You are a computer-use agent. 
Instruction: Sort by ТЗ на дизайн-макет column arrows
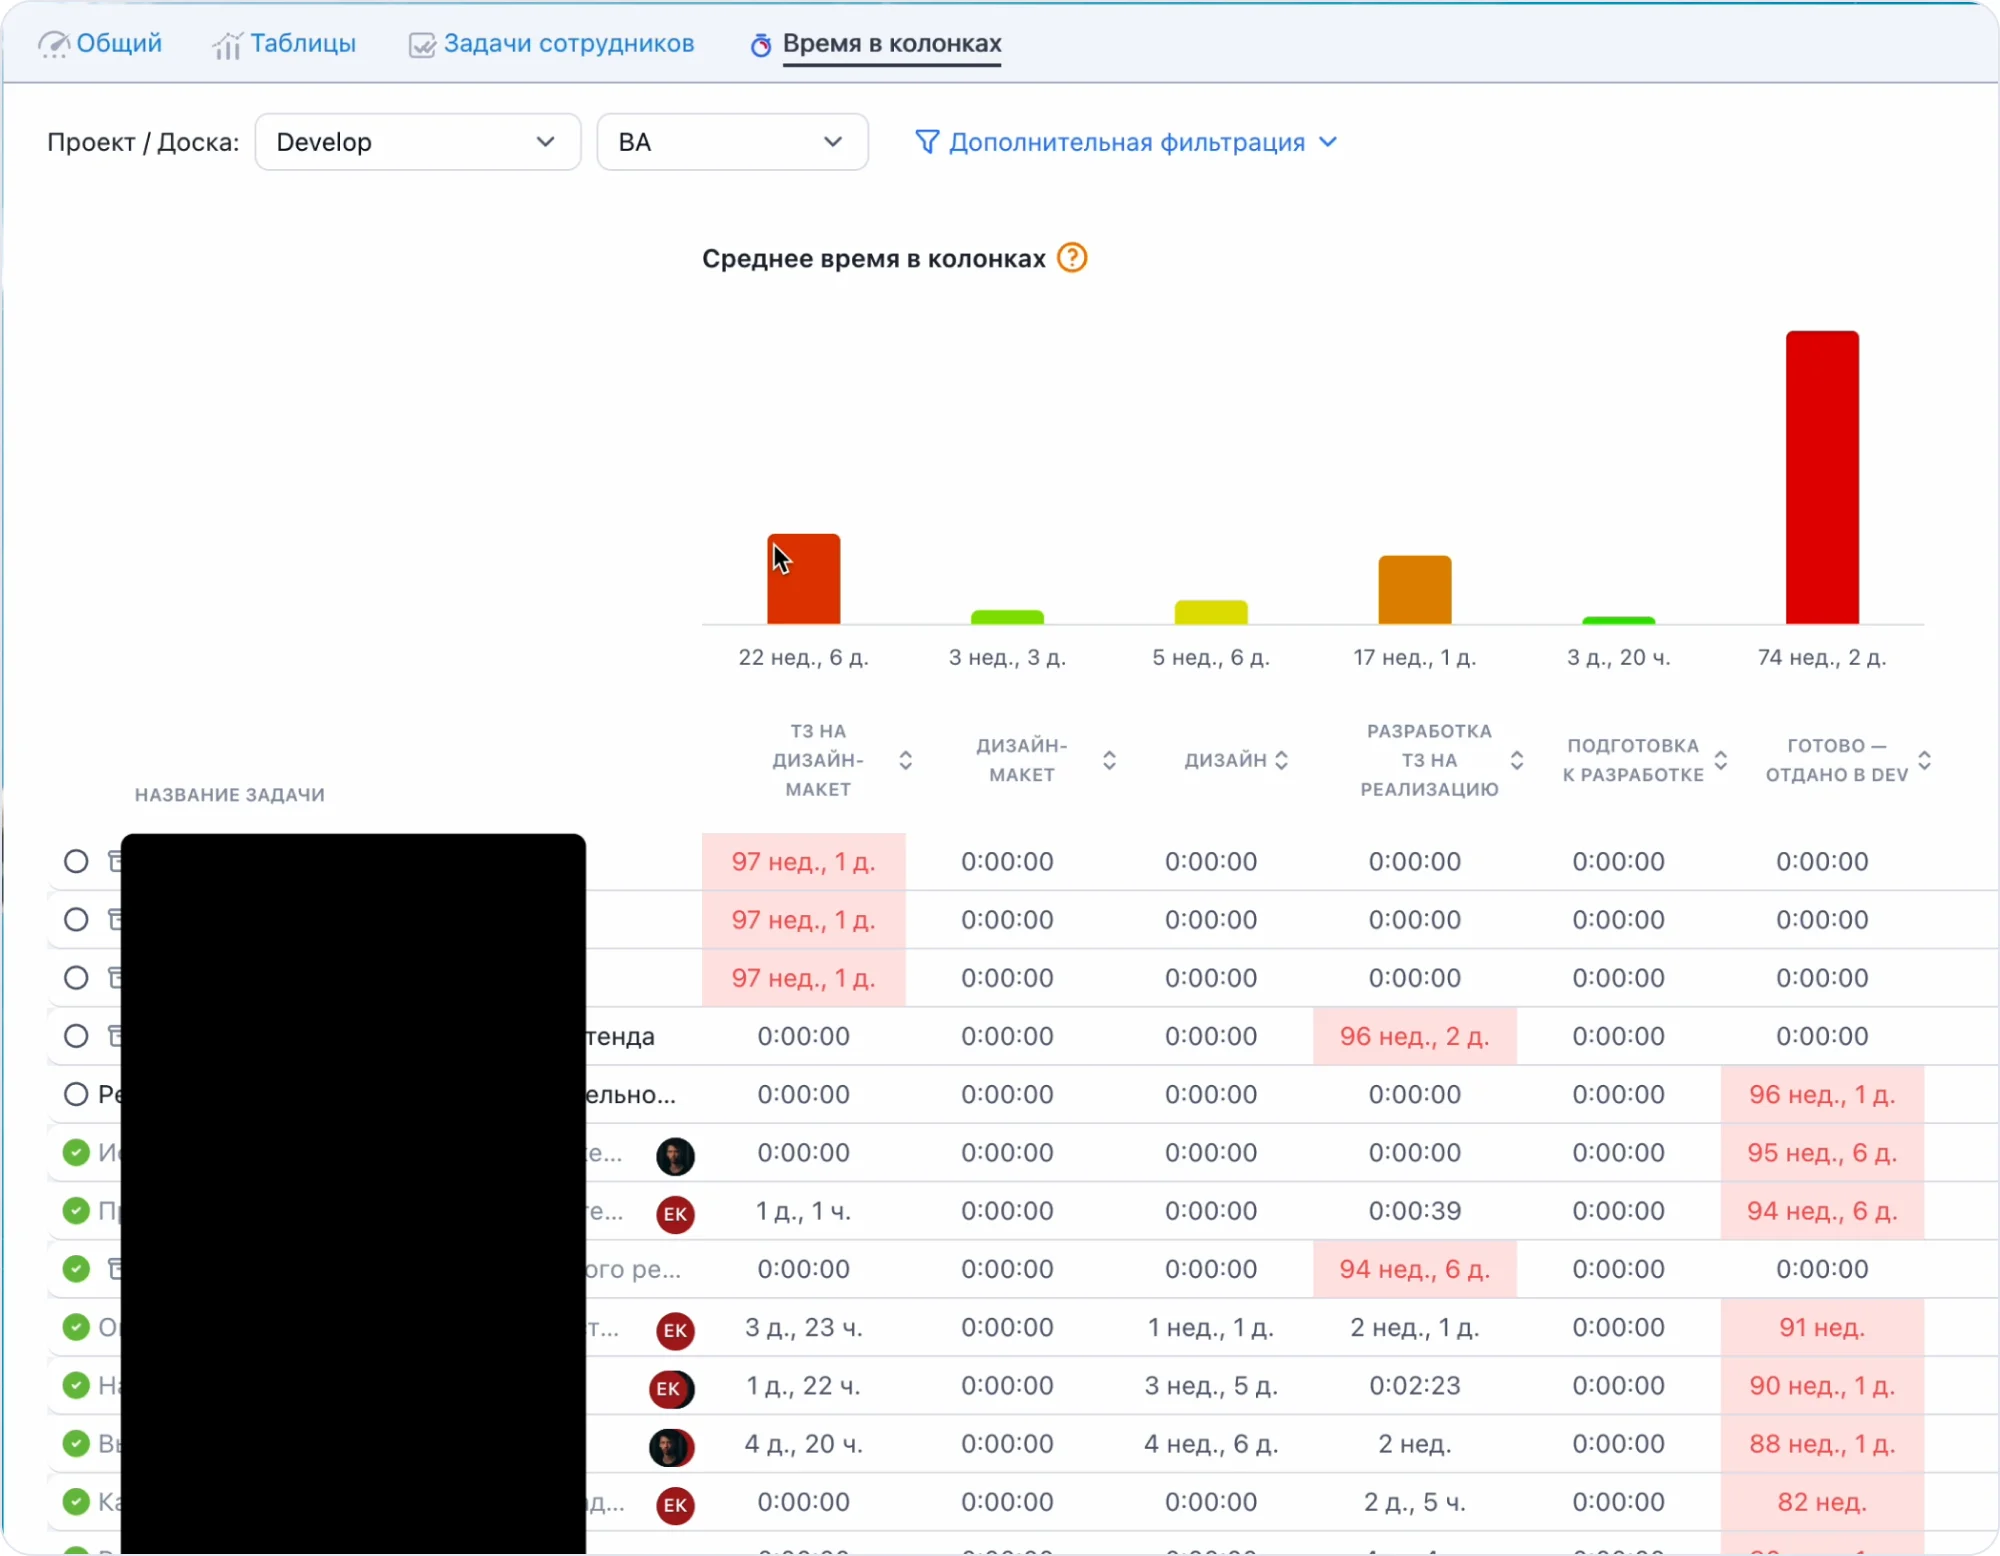[905, 761]
